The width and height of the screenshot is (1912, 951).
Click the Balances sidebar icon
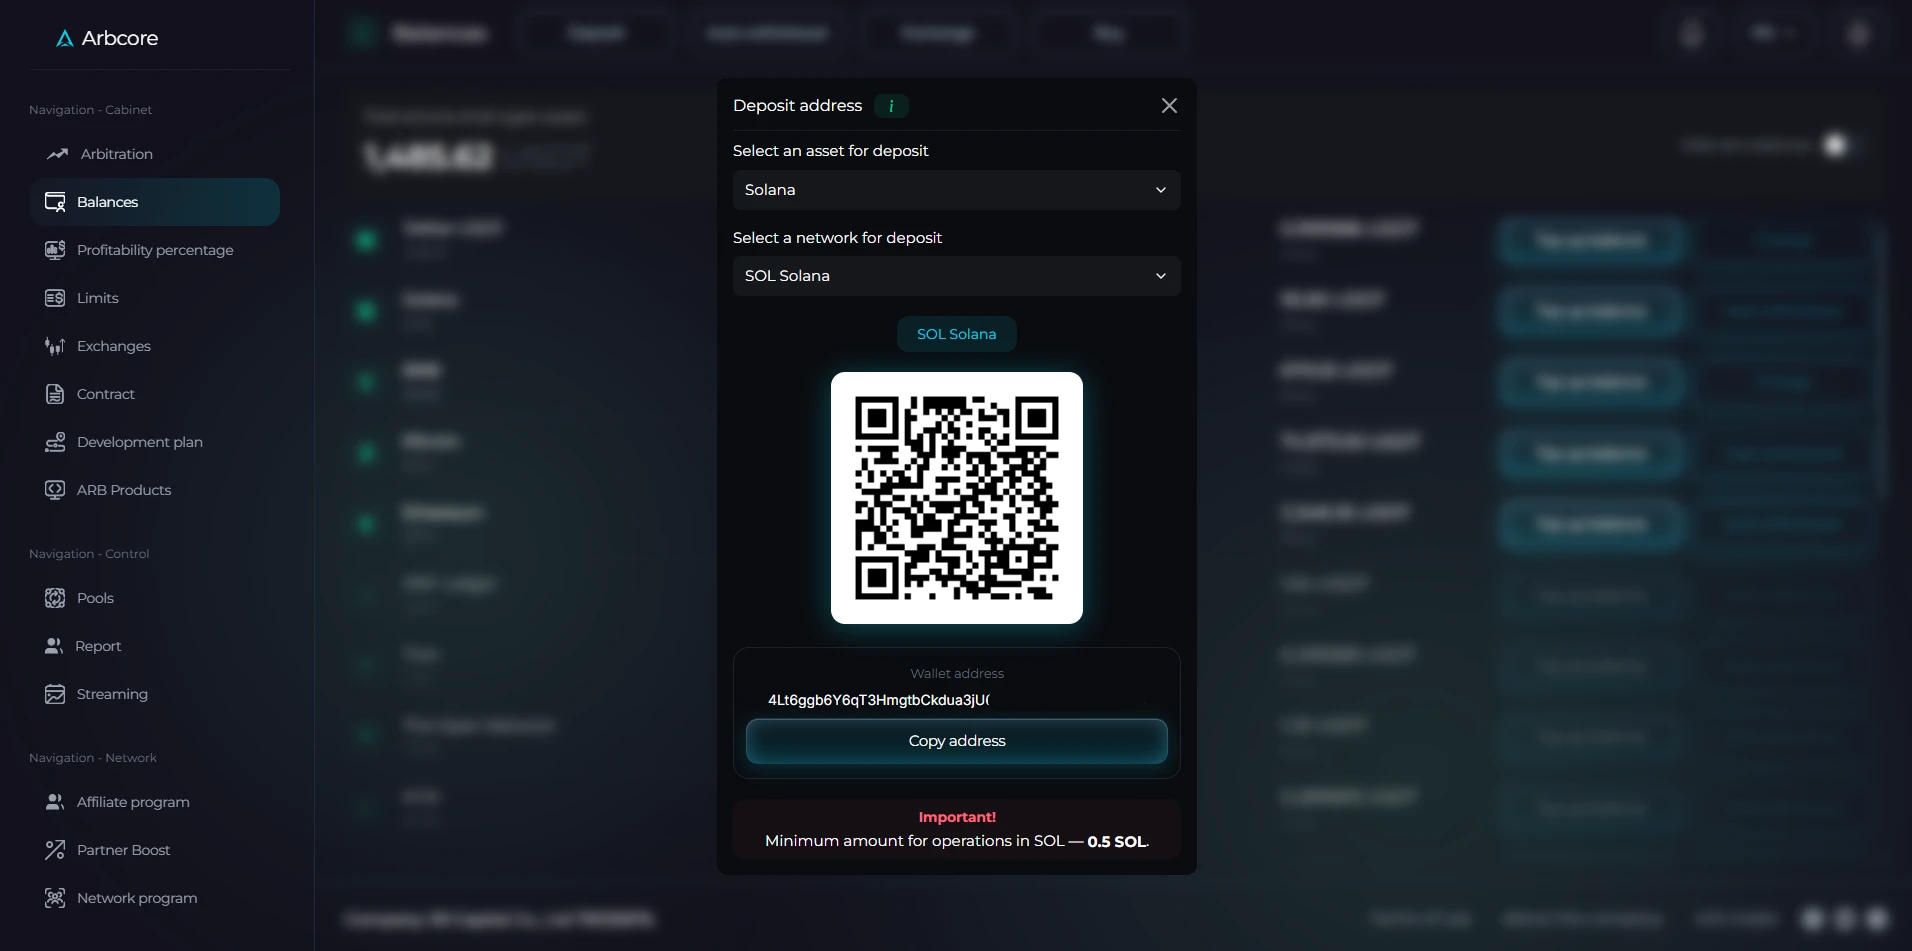55,202
